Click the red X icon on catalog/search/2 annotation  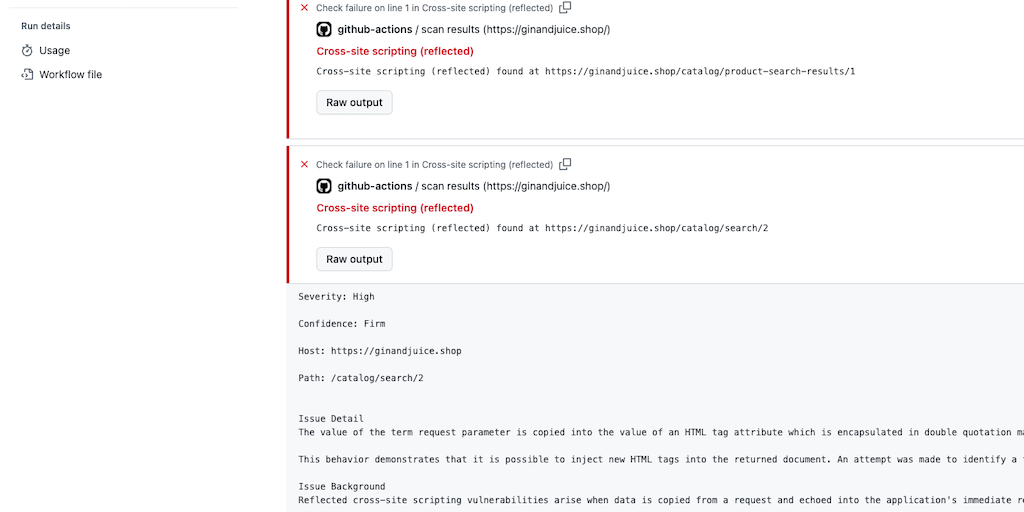pos(304,164)
